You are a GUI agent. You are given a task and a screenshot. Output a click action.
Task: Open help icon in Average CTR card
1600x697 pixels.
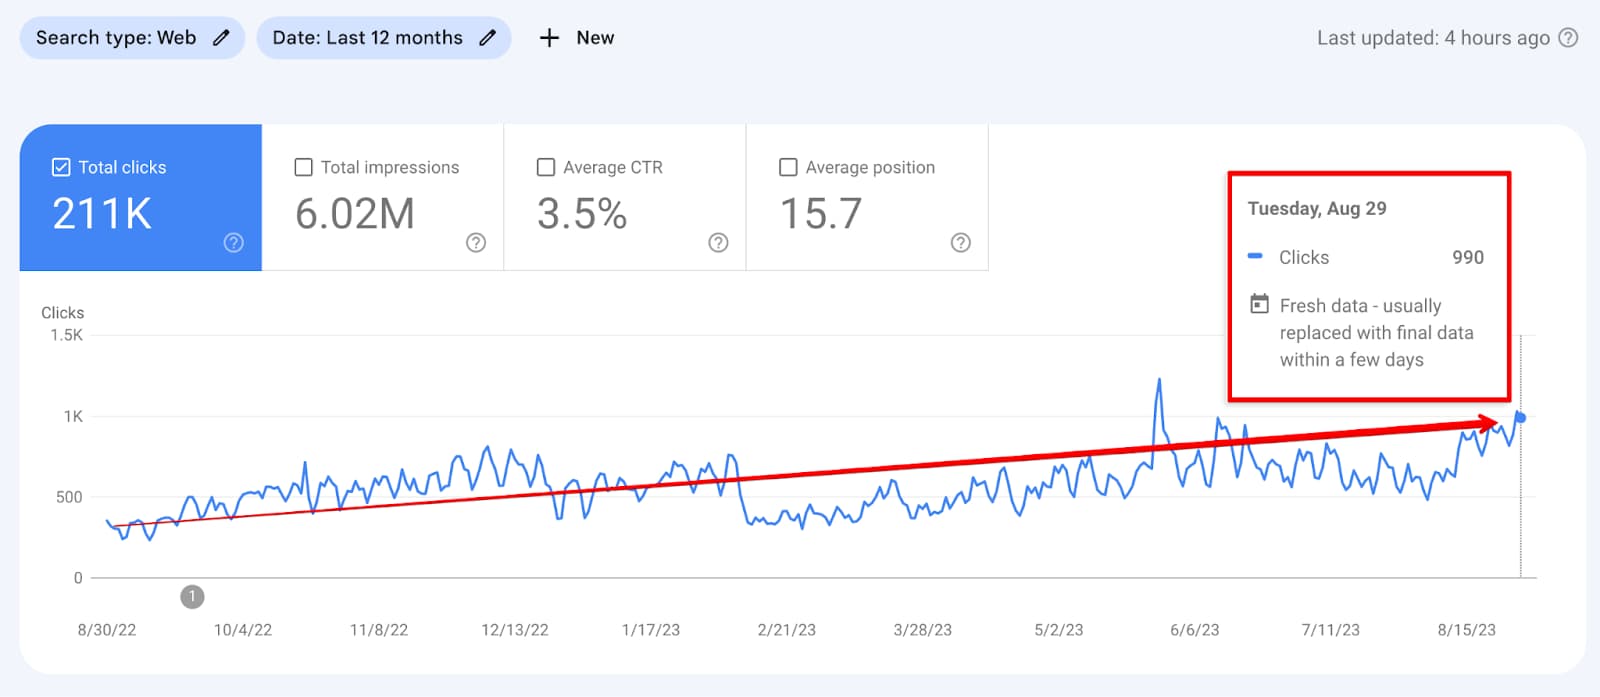tap(718, 243)
